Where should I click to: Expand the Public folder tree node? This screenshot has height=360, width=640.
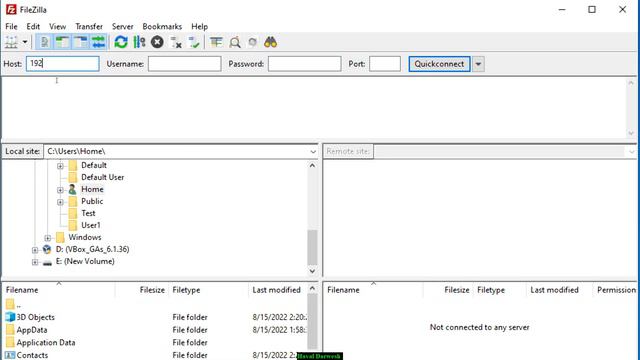point(60,202)
